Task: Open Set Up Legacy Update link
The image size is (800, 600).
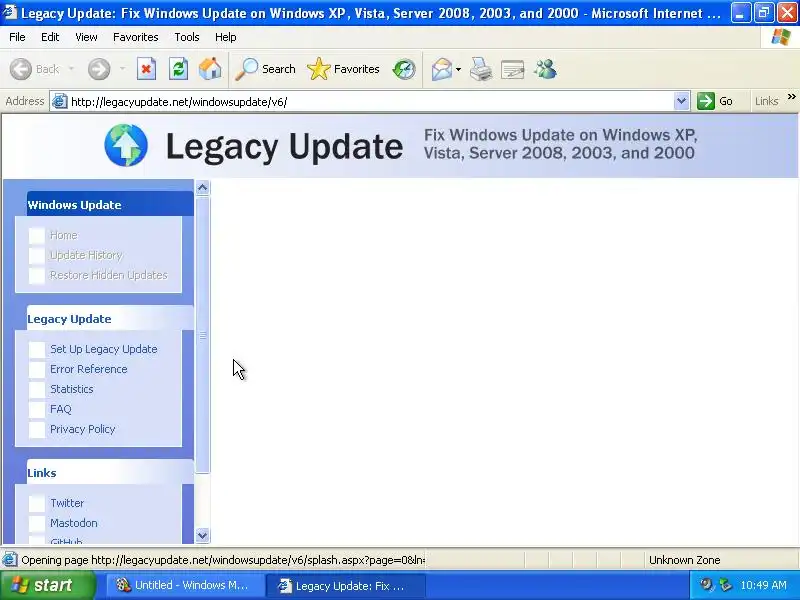Action: tap(104, 349)
